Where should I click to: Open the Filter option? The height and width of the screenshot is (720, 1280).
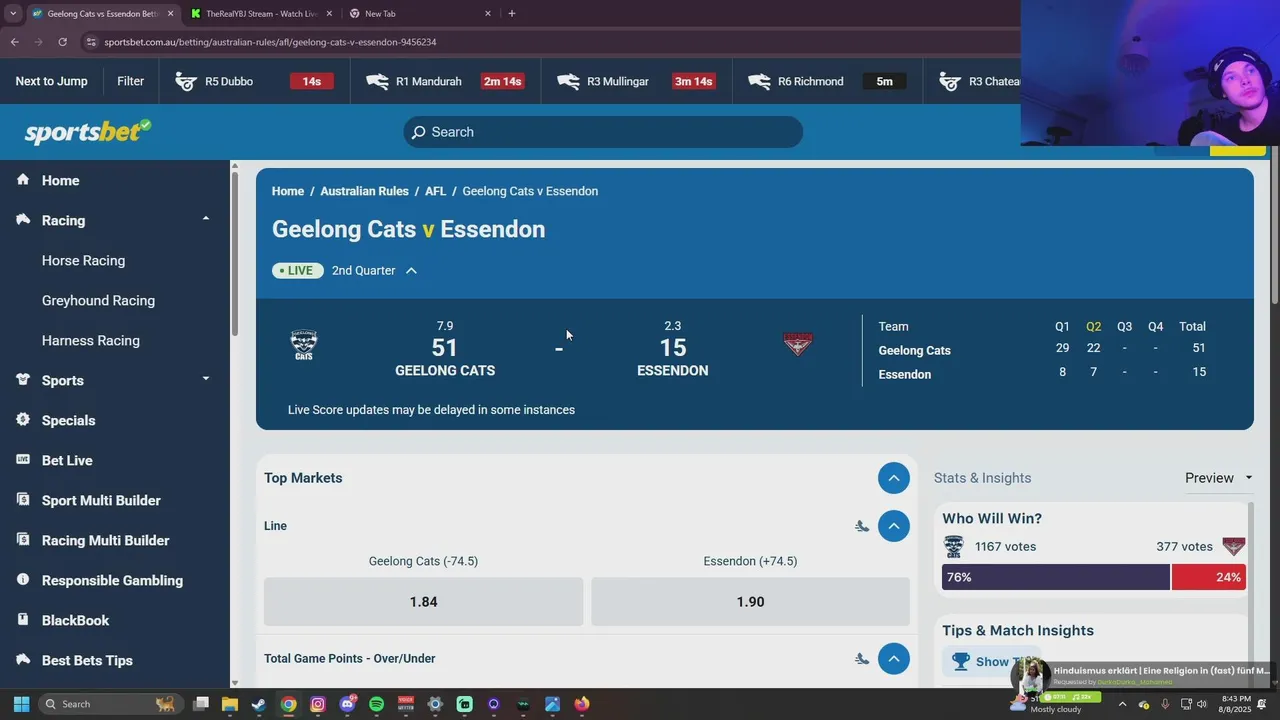pos(130,81)
